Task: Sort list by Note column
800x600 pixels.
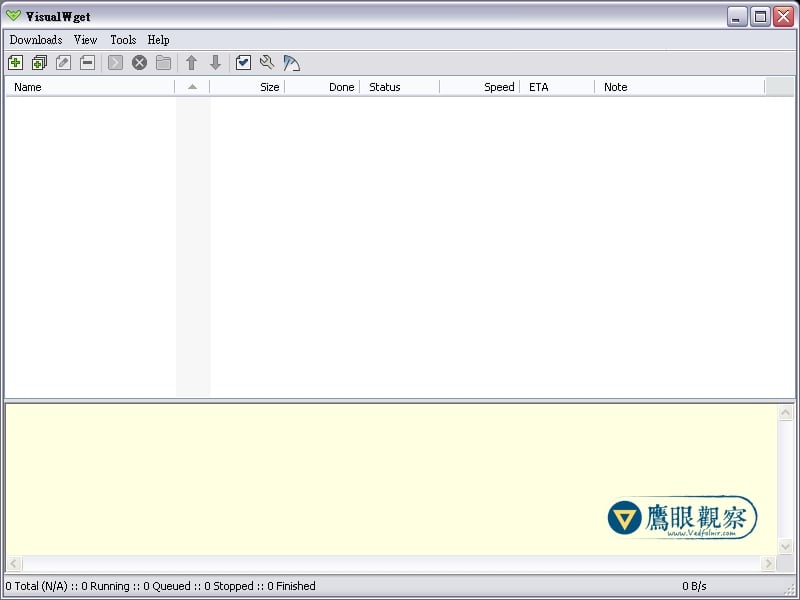Action: tap(680, 87)
